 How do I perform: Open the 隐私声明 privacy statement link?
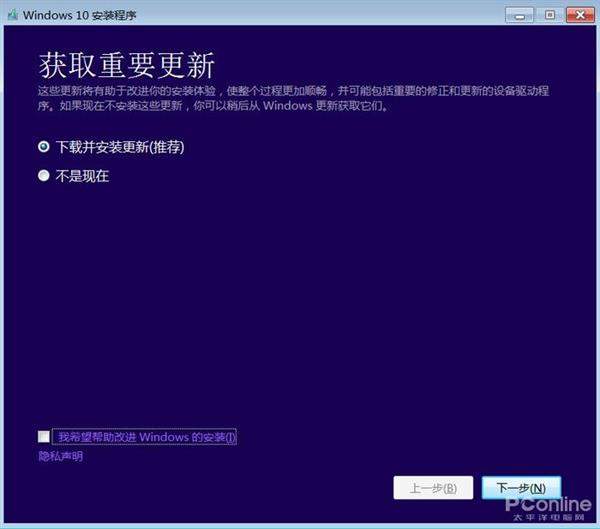click(60, 456)
